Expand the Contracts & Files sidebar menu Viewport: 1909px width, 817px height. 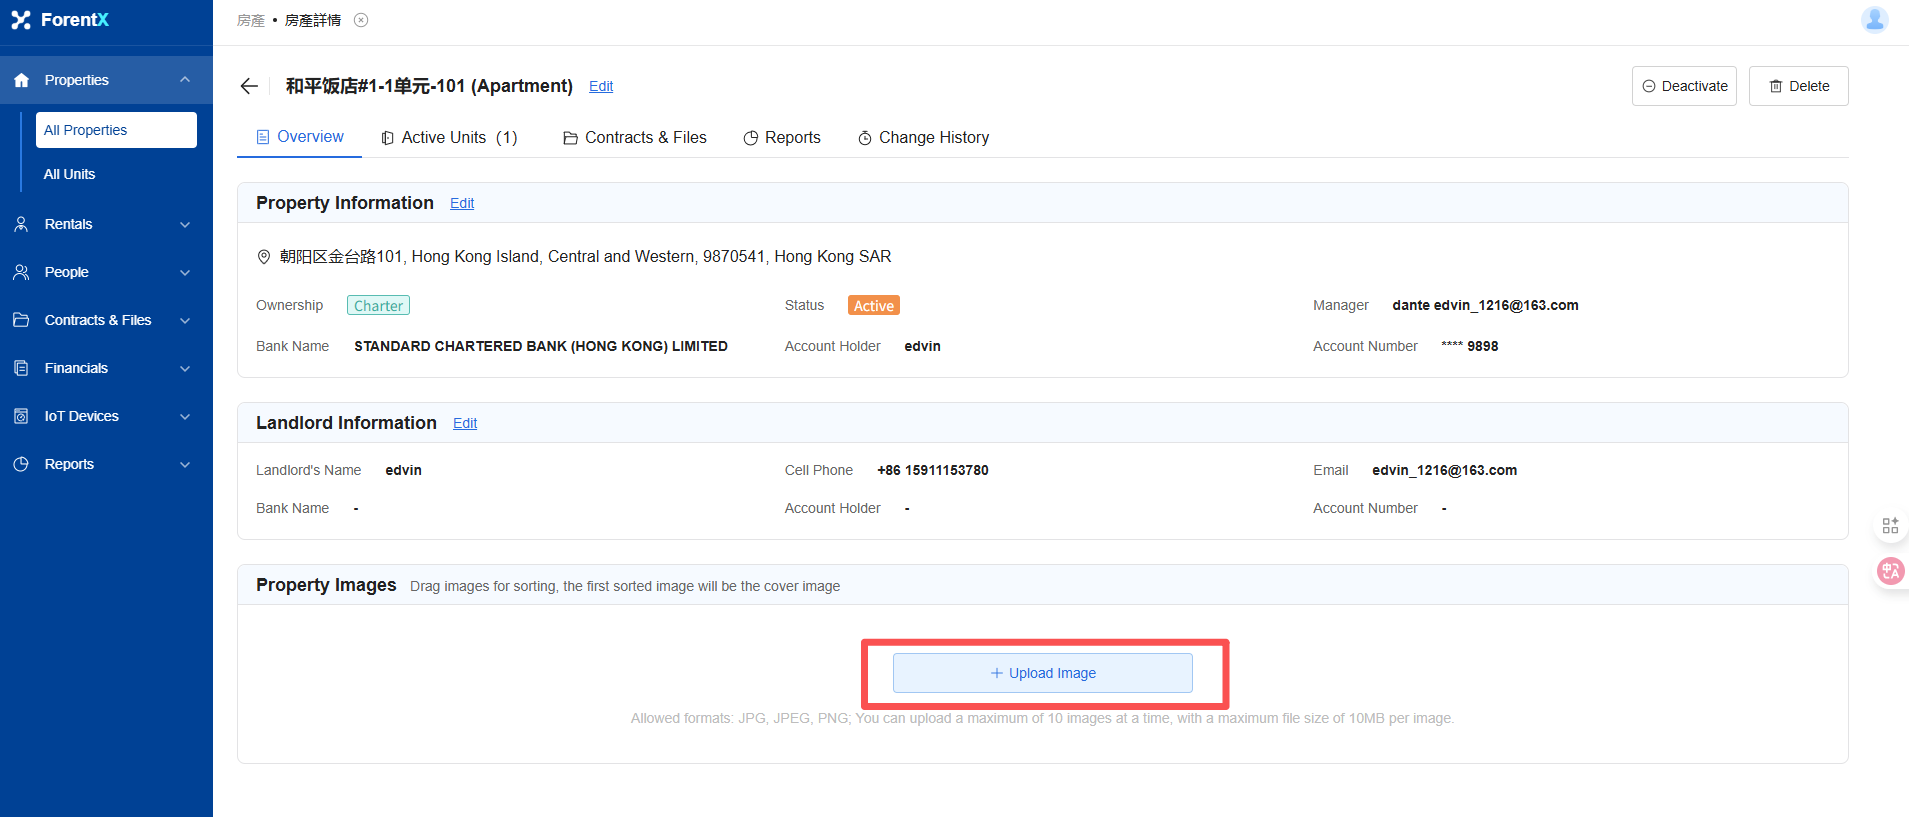click(185, 320)
